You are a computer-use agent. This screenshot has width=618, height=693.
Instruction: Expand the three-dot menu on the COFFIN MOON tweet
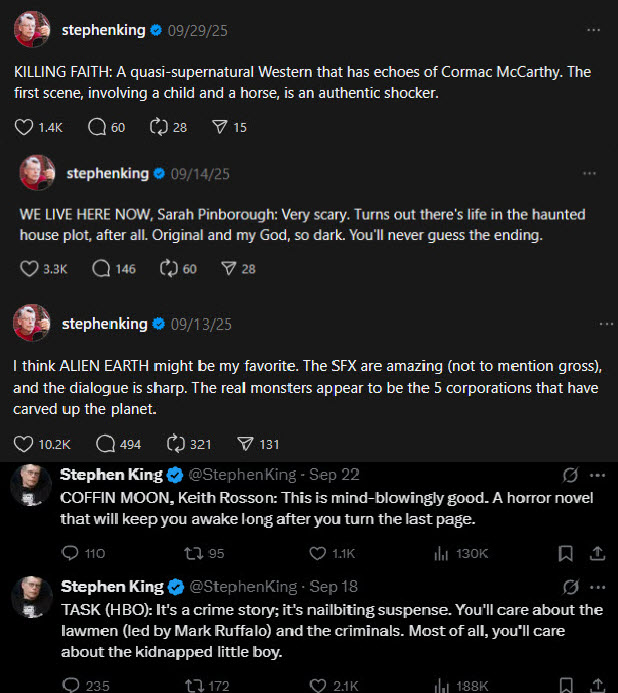point(598,474)
